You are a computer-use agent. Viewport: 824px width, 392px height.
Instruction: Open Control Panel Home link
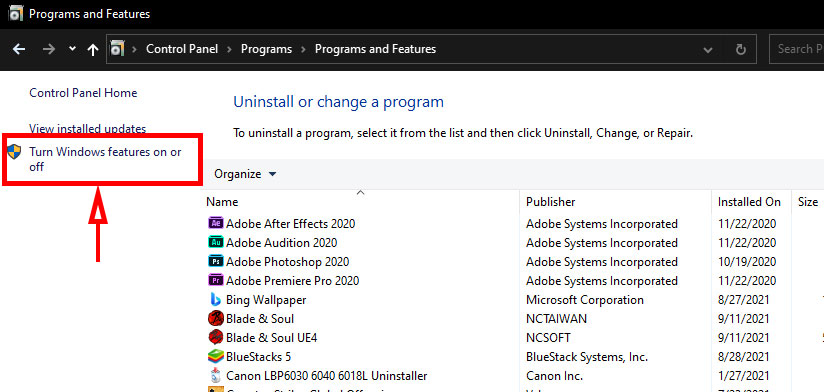(83, 92)
